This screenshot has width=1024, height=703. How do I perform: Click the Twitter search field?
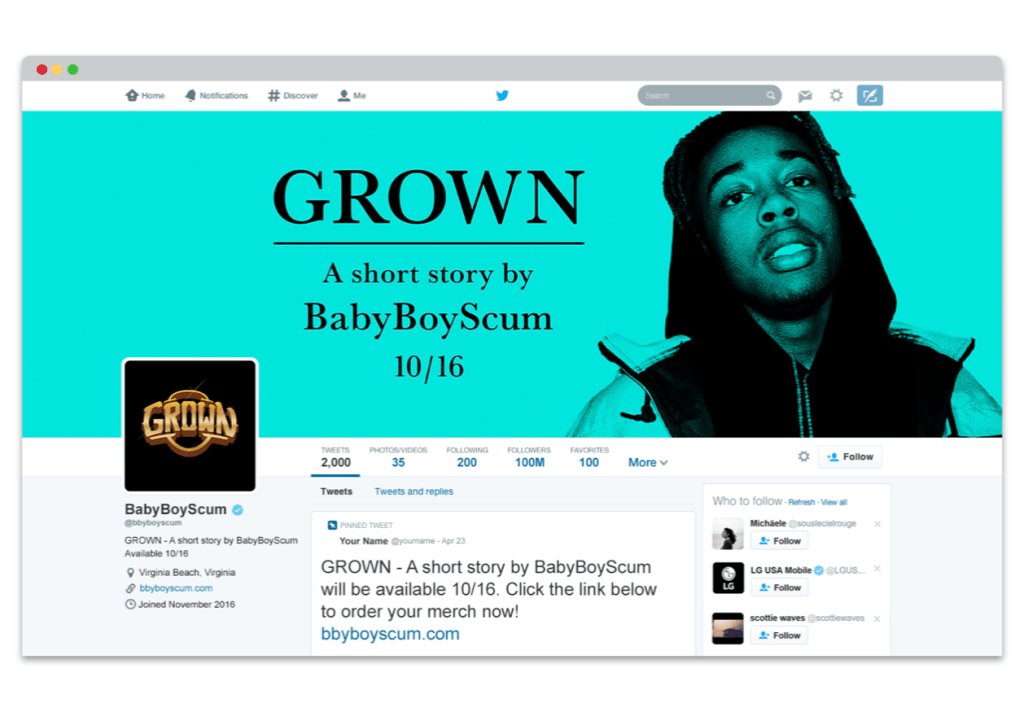702,96
